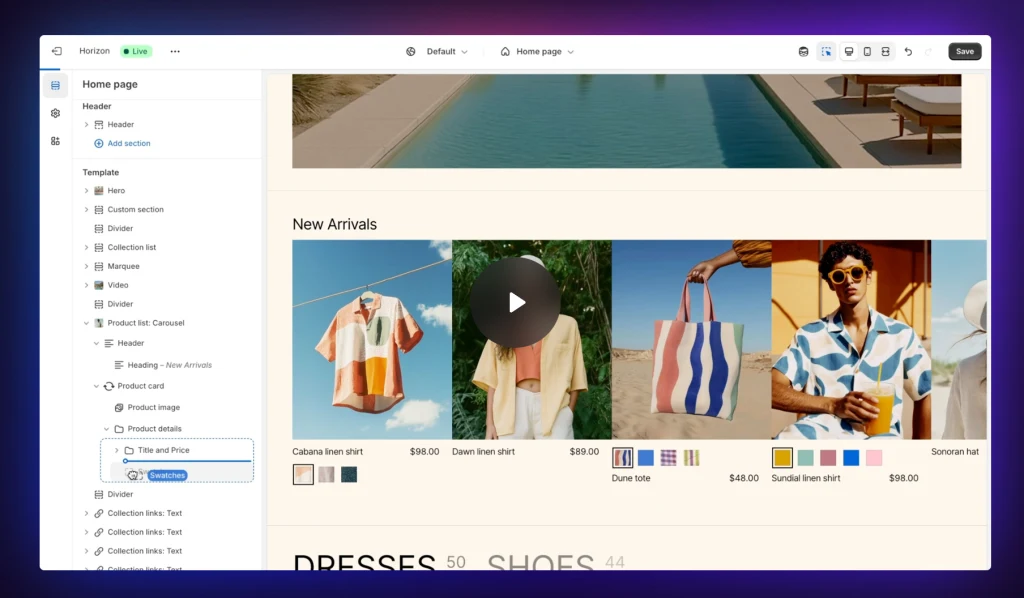Play the video on Dawn linen shirt

click(516, 302)
